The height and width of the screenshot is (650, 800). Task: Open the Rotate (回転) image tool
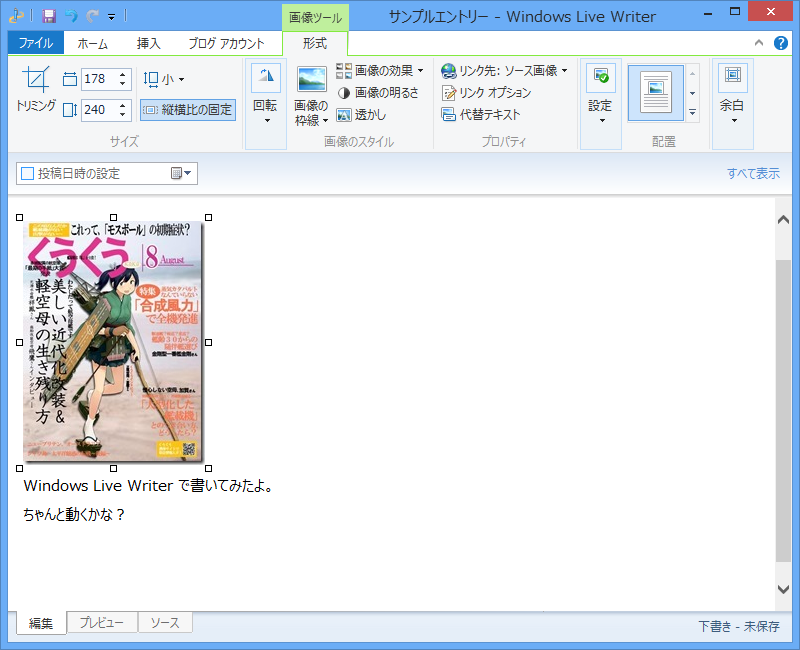click(x=265, y=95)
